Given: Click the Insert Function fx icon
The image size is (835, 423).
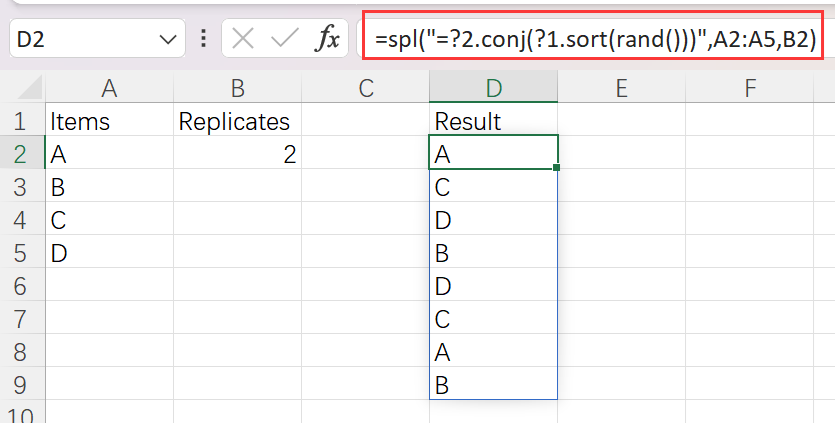Looking at the screenshot, I should tap(327, 40).
